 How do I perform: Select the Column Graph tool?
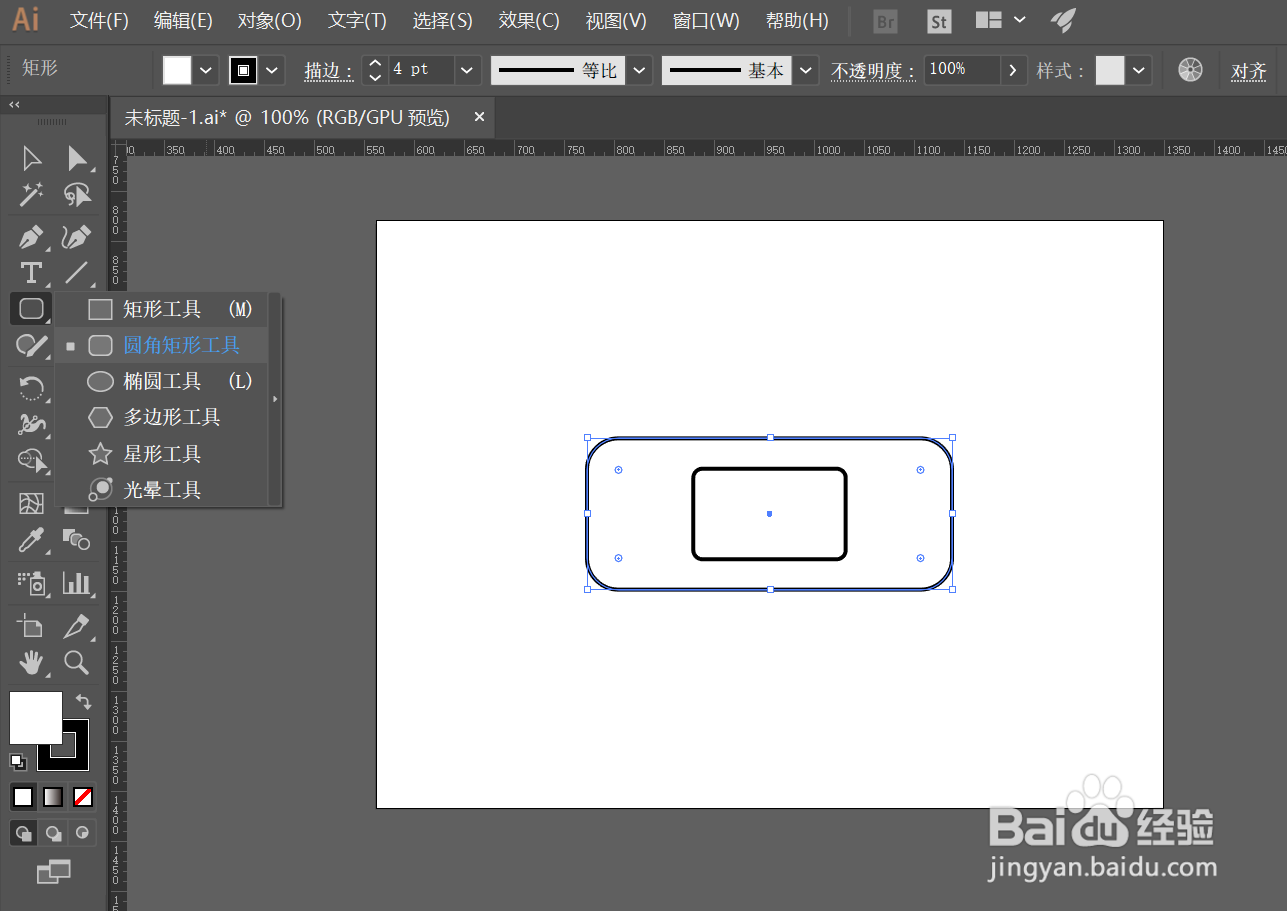tap(77, 583)
